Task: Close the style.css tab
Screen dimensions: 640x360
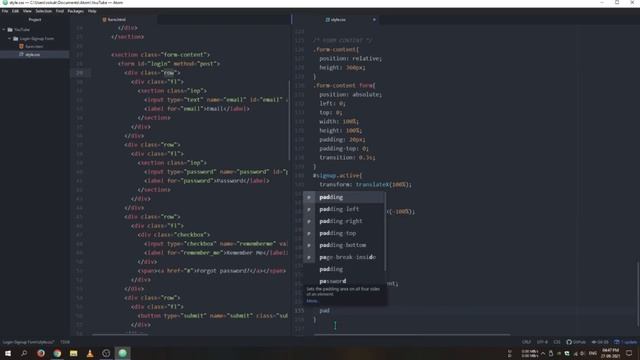Action: pyautogui.click(x=374, y=20)
